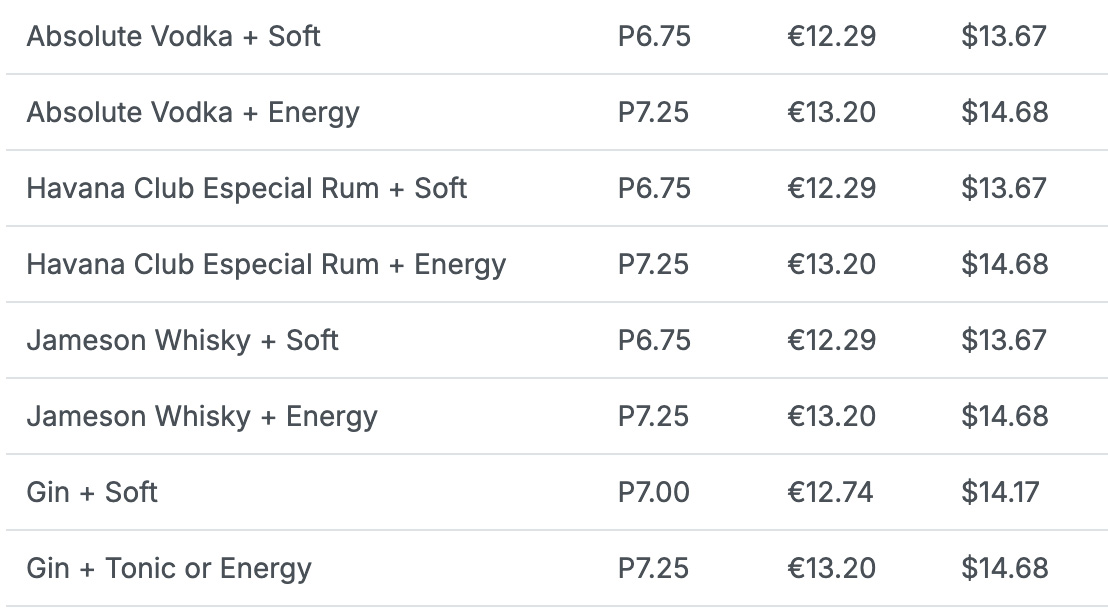Click the Jameson Whisky + Energy row label
The width and height of the screenshot is (1108, 608).
click(x=202, y=416)
